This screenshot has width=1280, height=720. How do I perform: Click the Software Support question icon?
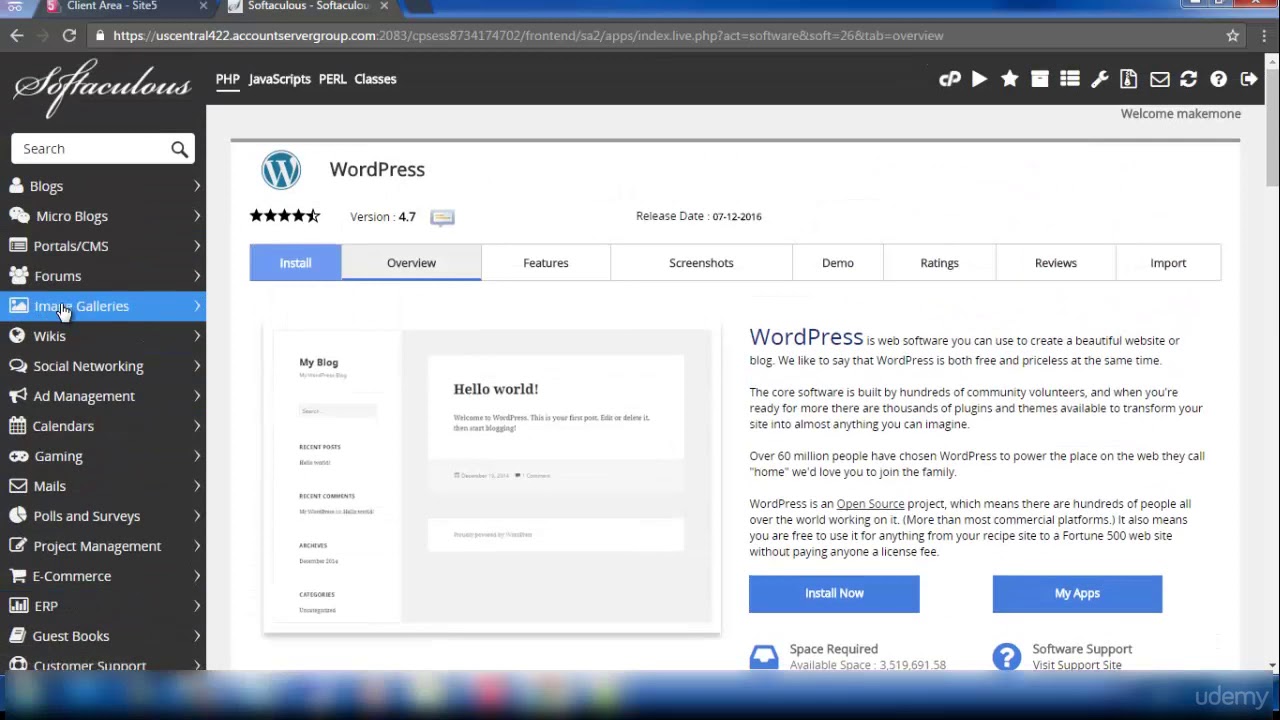pyautogui.click(x=1006, y=657)
